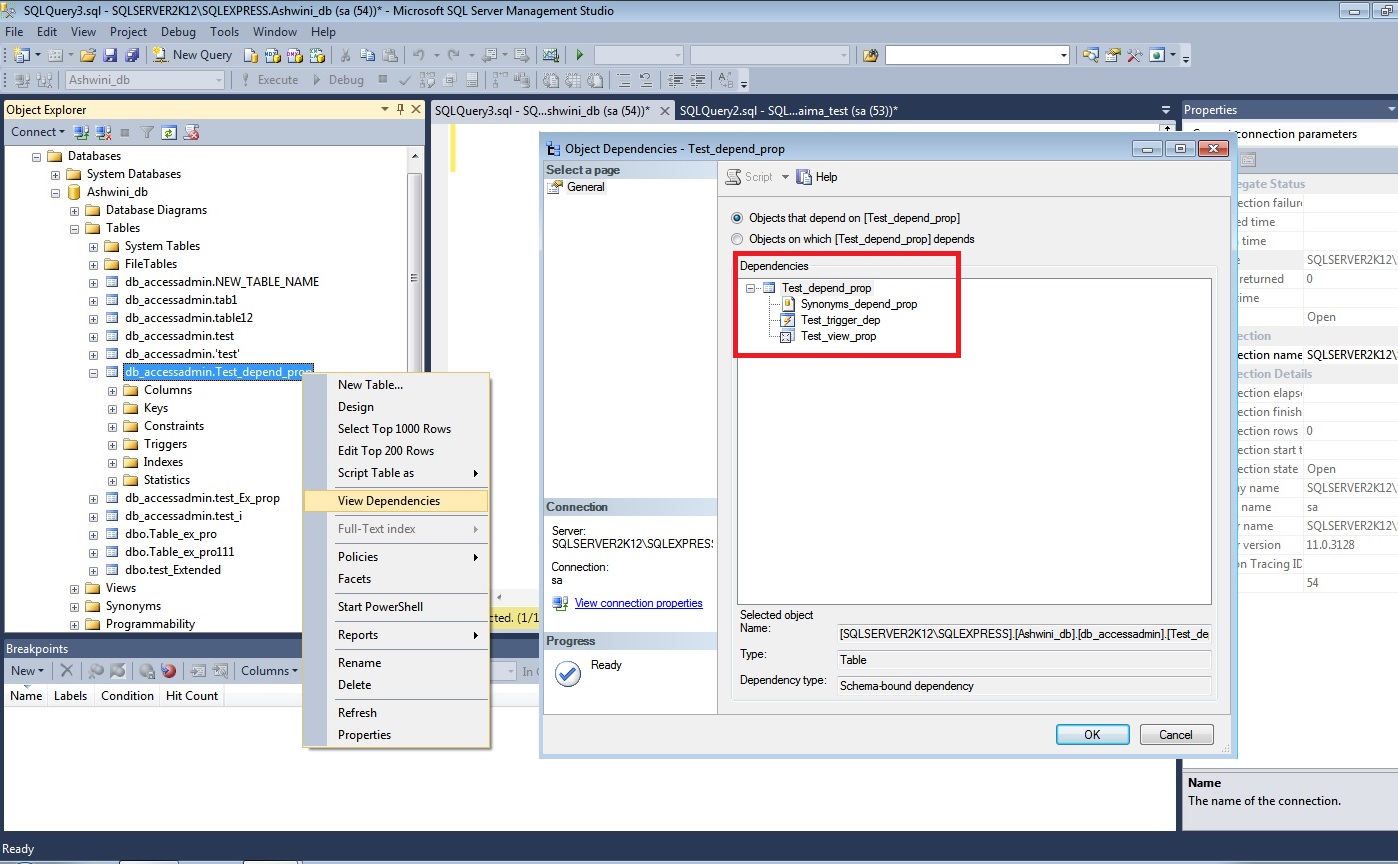Select 'Objects that depend on [Test_depend_prop]' radio button
This screenshot has height=864, width=1398.
(x=738, y=218)
